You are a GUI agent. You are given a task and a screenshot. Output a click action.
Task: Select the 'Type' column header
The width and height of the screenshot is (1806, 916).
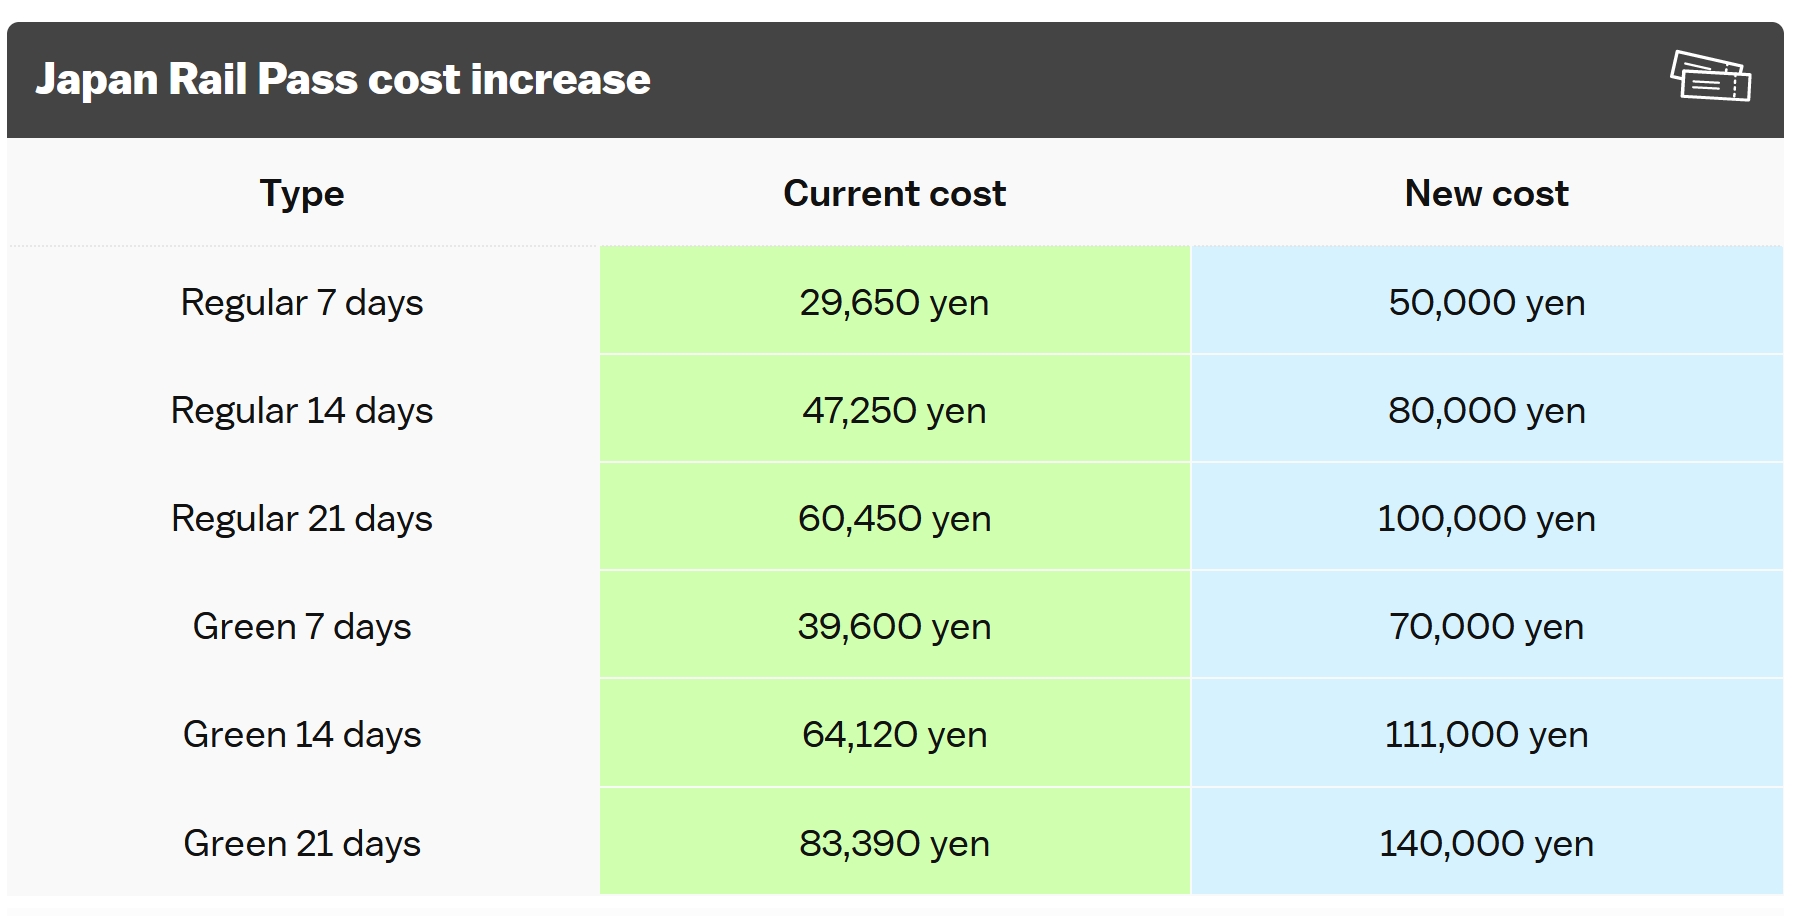click(302, 193)
